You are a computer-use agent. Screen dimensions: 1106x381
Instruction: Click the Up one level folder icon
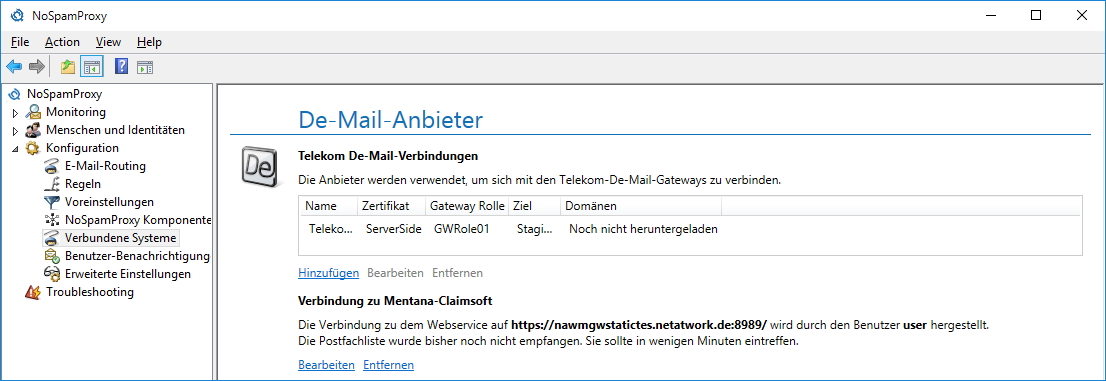pos(68,67)
